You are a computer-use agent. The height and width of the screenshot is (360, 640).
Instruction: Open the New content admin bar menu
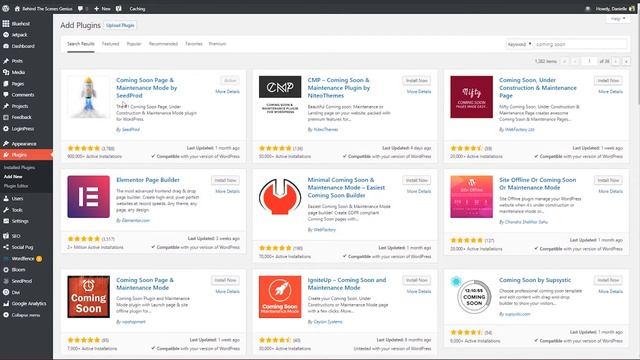click(102, 8)
